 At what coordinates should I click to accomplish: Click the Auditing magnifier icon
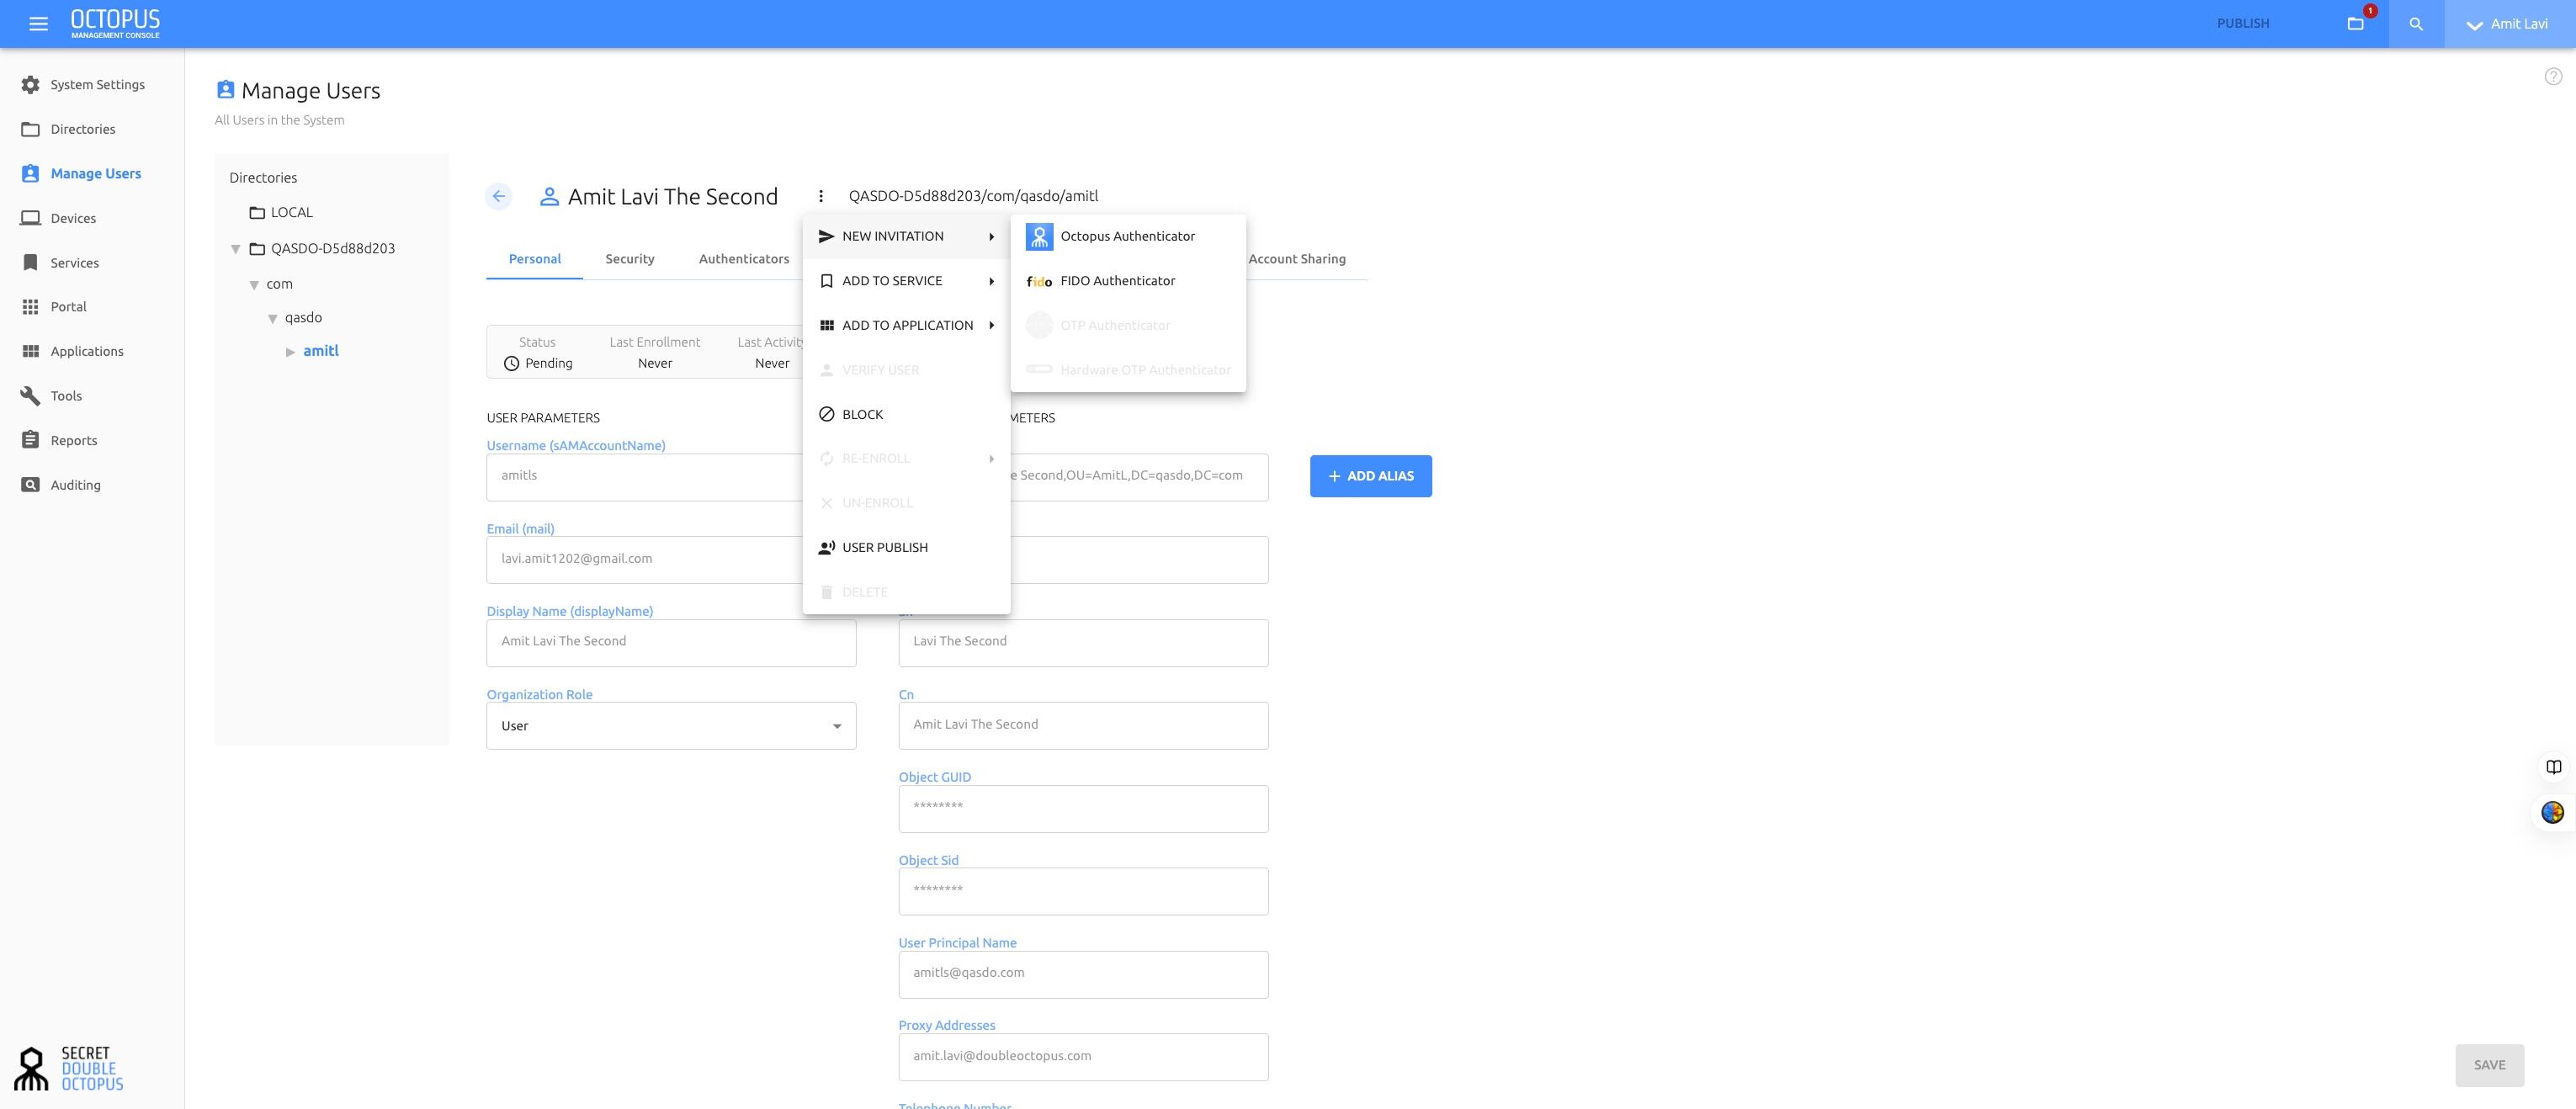[x=31, y=485]
